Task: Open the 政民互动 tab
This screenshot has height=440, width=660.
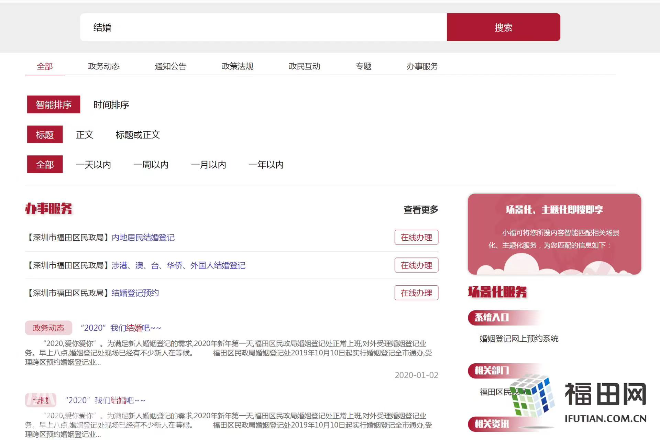Action: pos(304,66)
